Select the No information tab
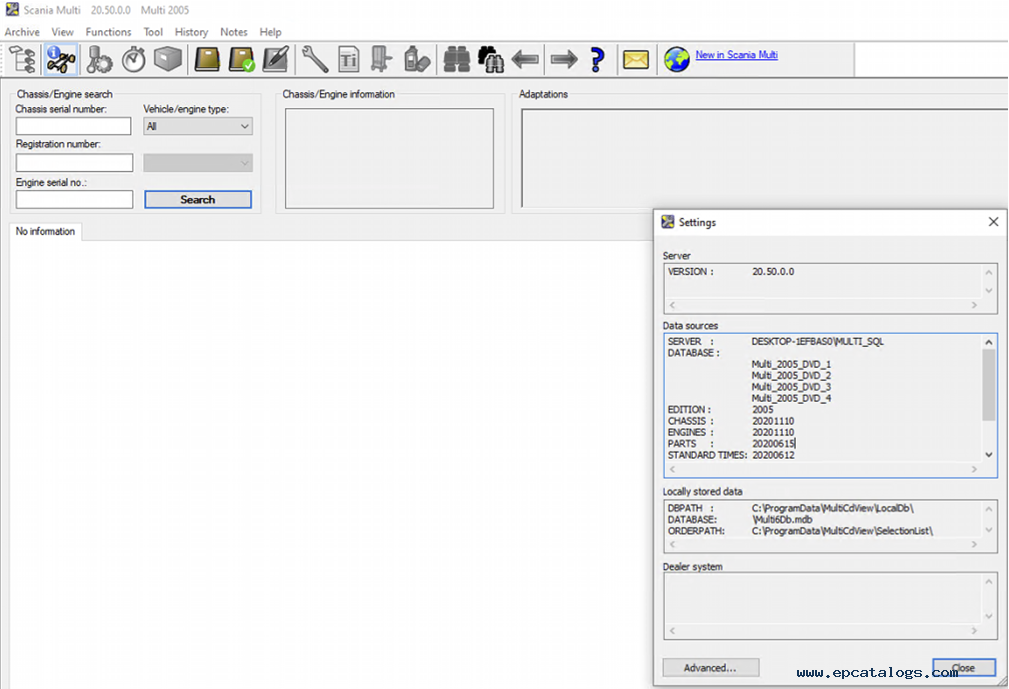 point(45,231)
